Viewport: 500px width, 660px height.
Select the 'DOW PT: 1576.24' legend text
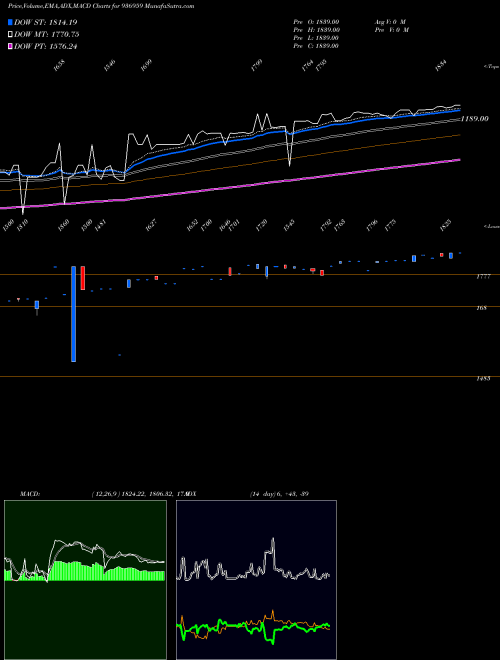[45, 47]
